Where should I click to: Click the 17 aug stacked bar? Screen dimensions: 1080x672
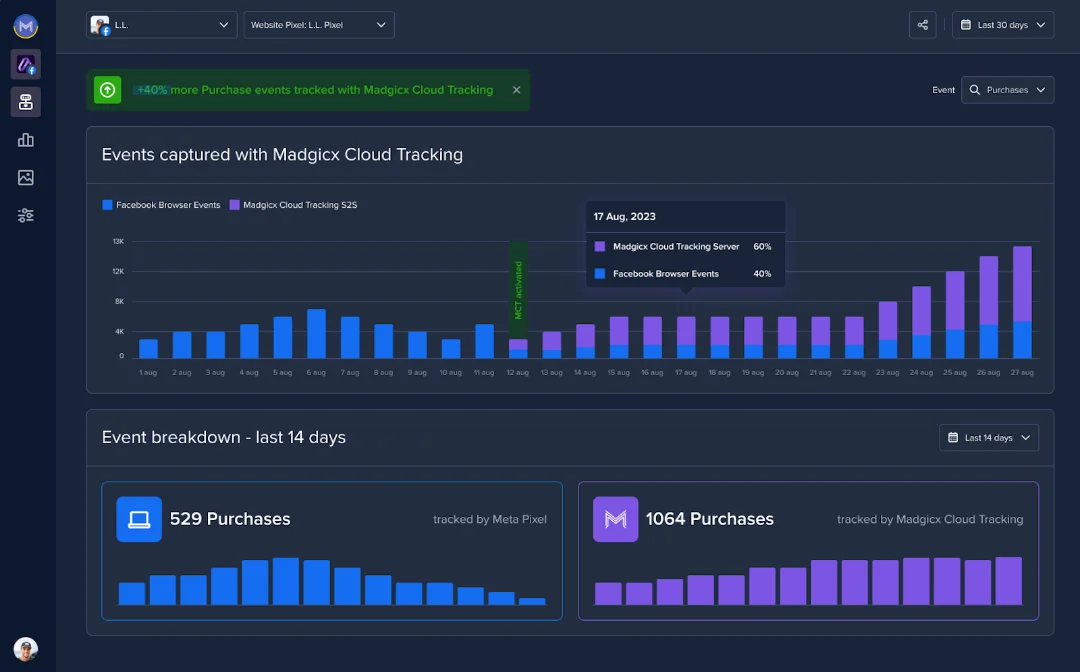coord(686,337)
